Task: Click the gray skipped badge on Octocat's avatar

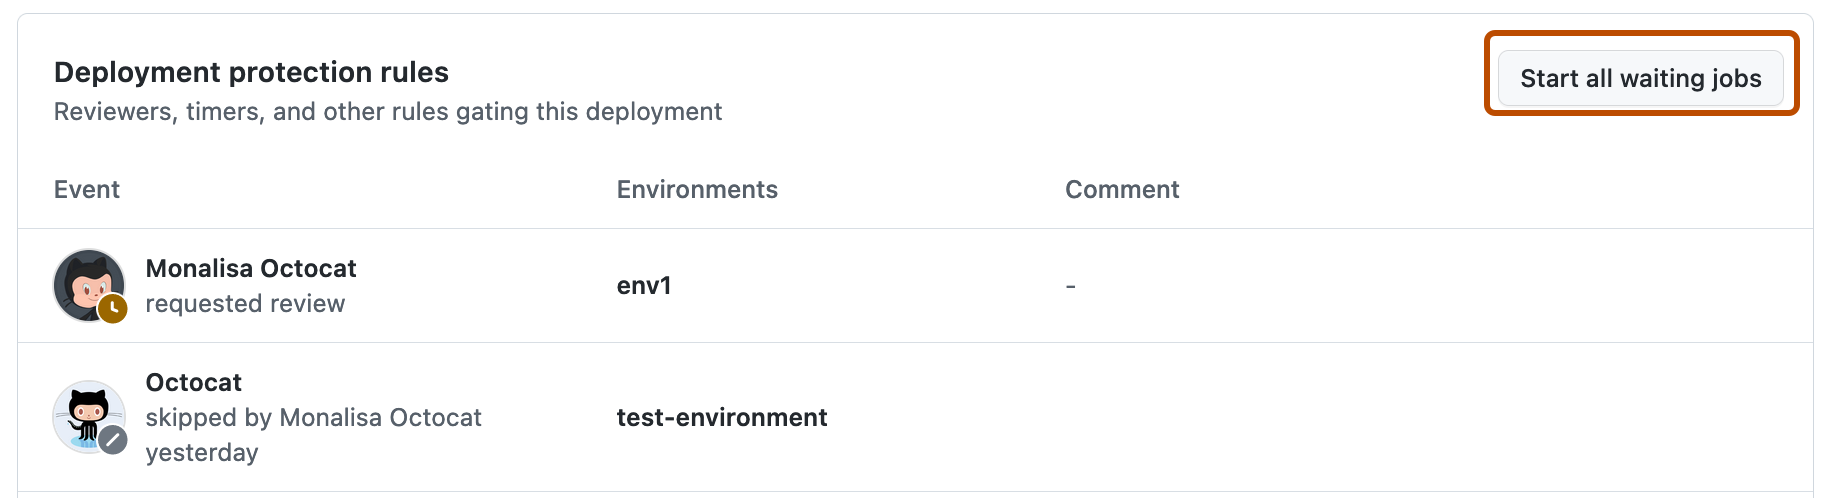Action: click(x=113, y=439)
